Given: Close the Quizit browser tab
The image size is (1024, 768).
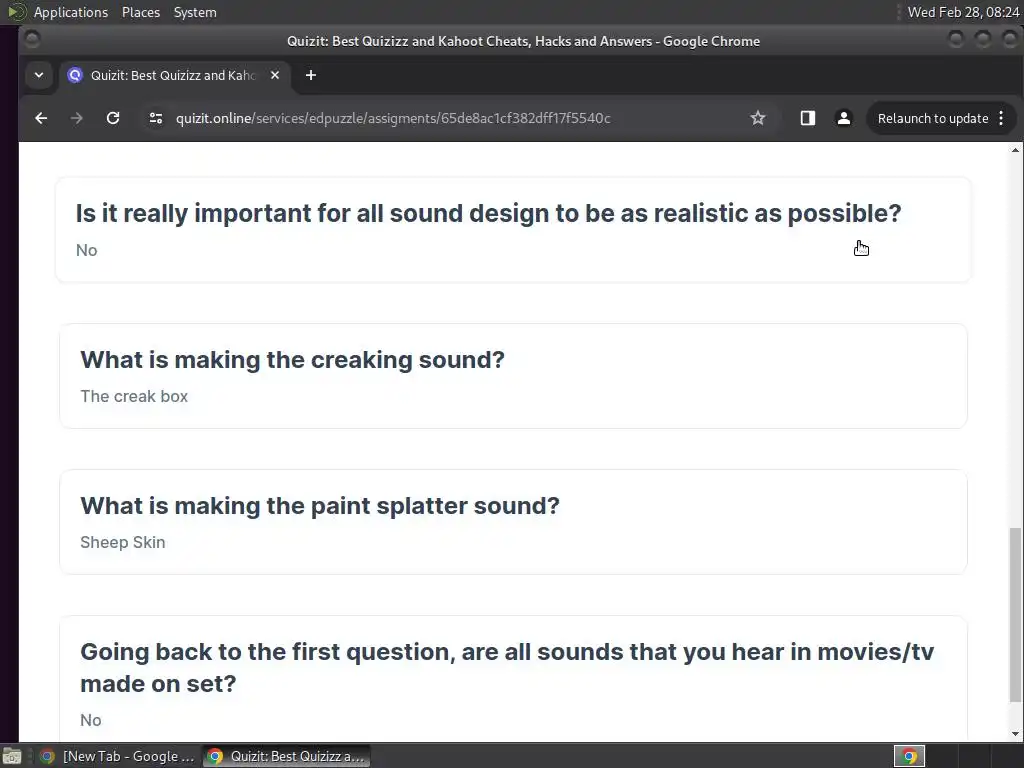Looking at the screenshot, I should (x=275, y=75).
